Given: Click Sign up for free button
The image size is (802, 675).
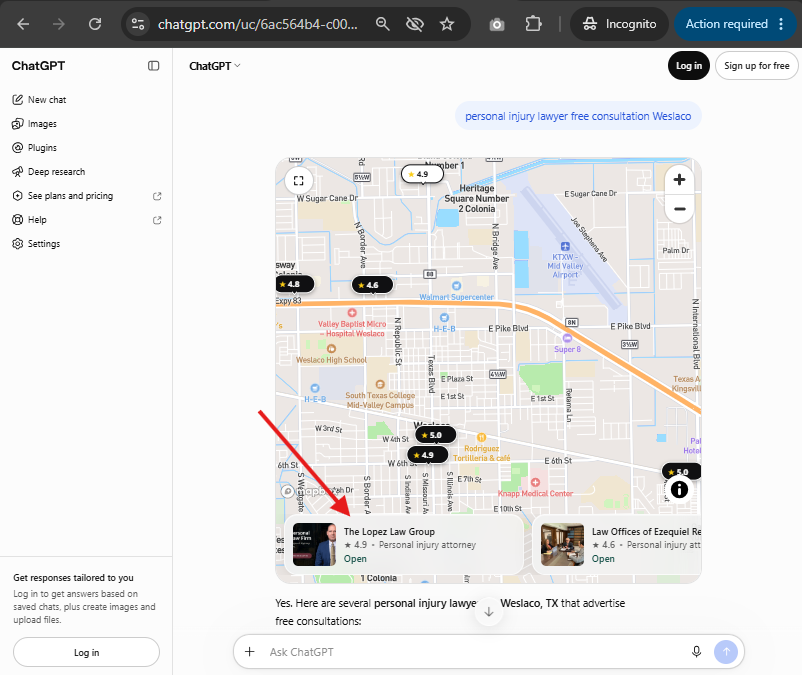Looking at the screenshot, I should (x=756, y=65).
